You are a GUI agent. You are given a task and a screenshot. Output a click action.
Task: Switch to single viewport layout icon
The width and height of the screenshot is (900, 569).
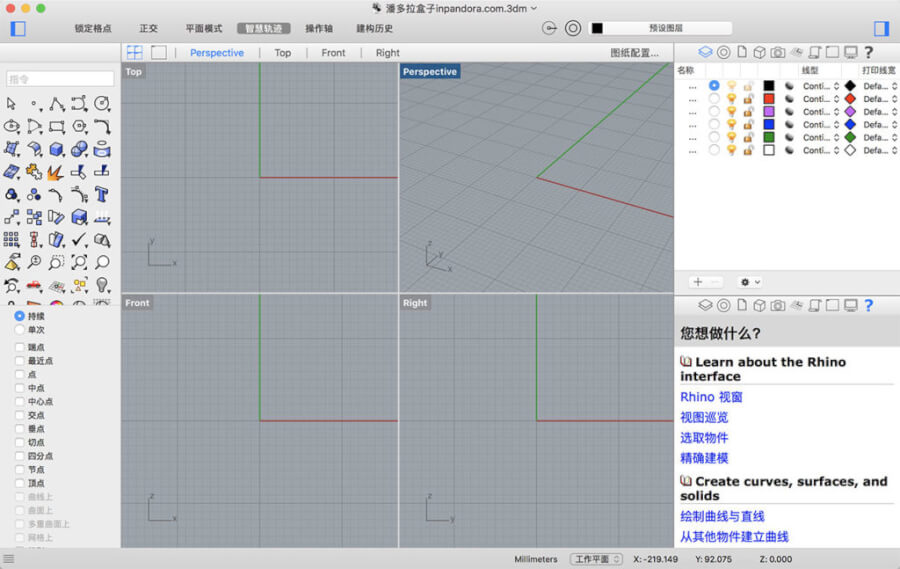pos(159,52)
